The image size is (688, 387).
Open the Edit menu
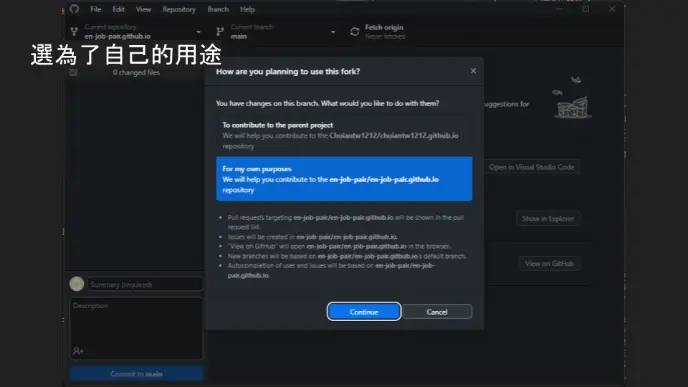point(118,9)
